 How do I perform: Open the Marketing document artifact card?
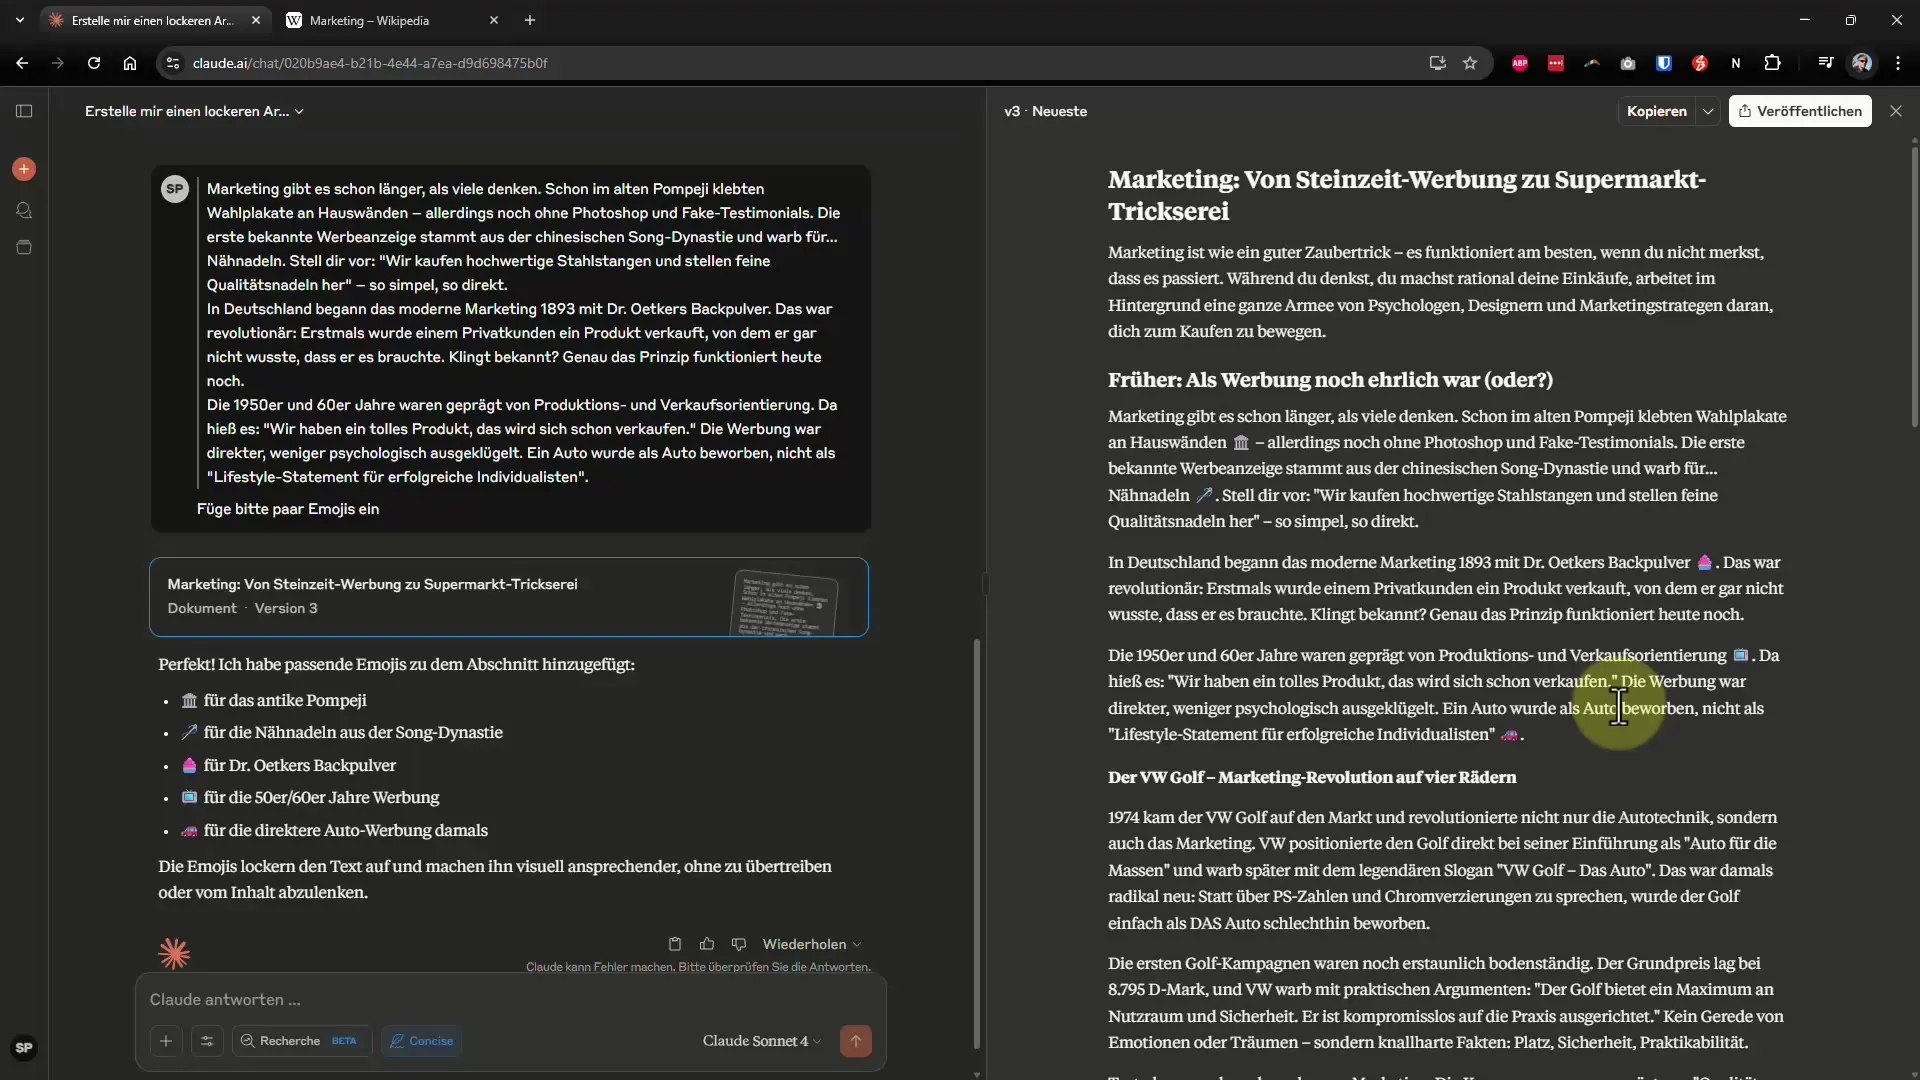[509, 597]
